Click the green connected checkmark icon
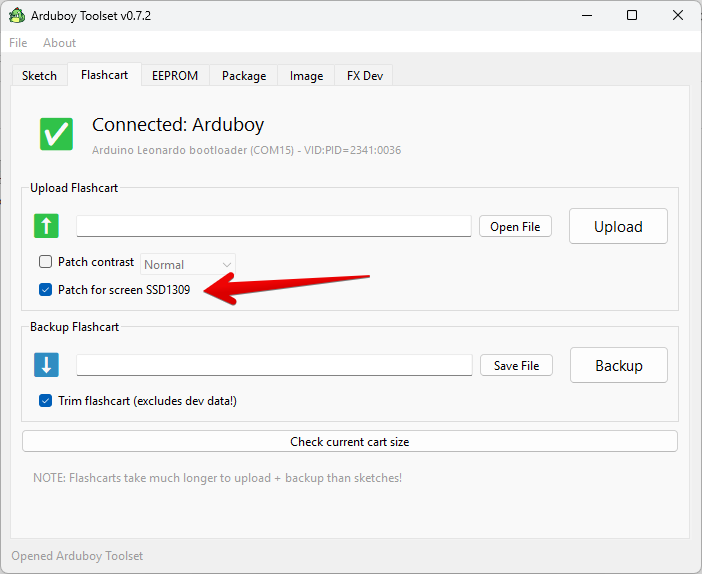The height and width of the screenshot is (574, 702). pos(56,134)
